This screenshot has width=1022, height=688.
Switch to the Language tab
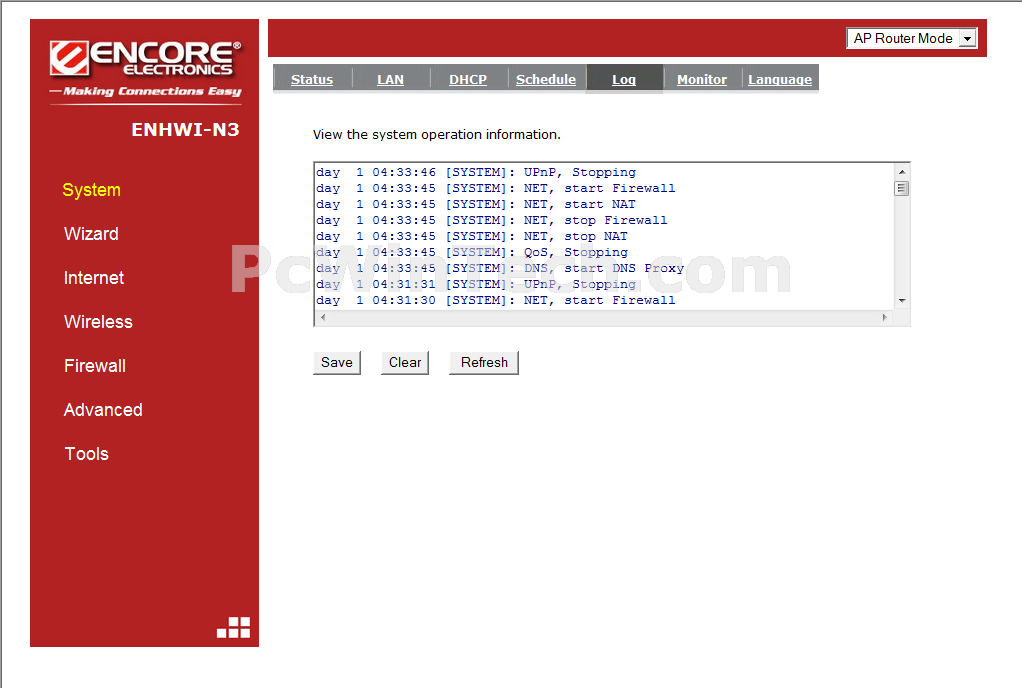tap(780, 79)
